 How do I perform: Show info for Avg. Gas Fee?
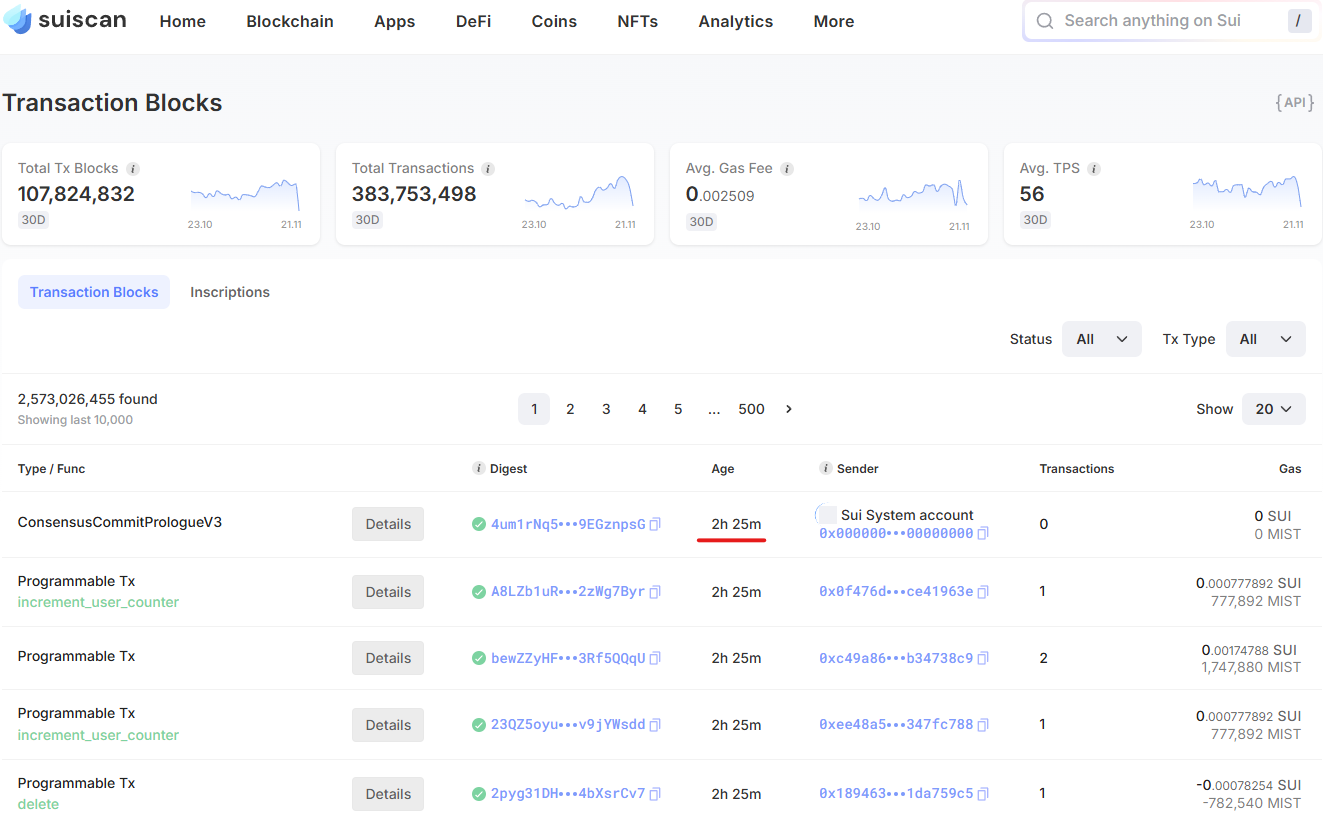[x=787, y=169]
